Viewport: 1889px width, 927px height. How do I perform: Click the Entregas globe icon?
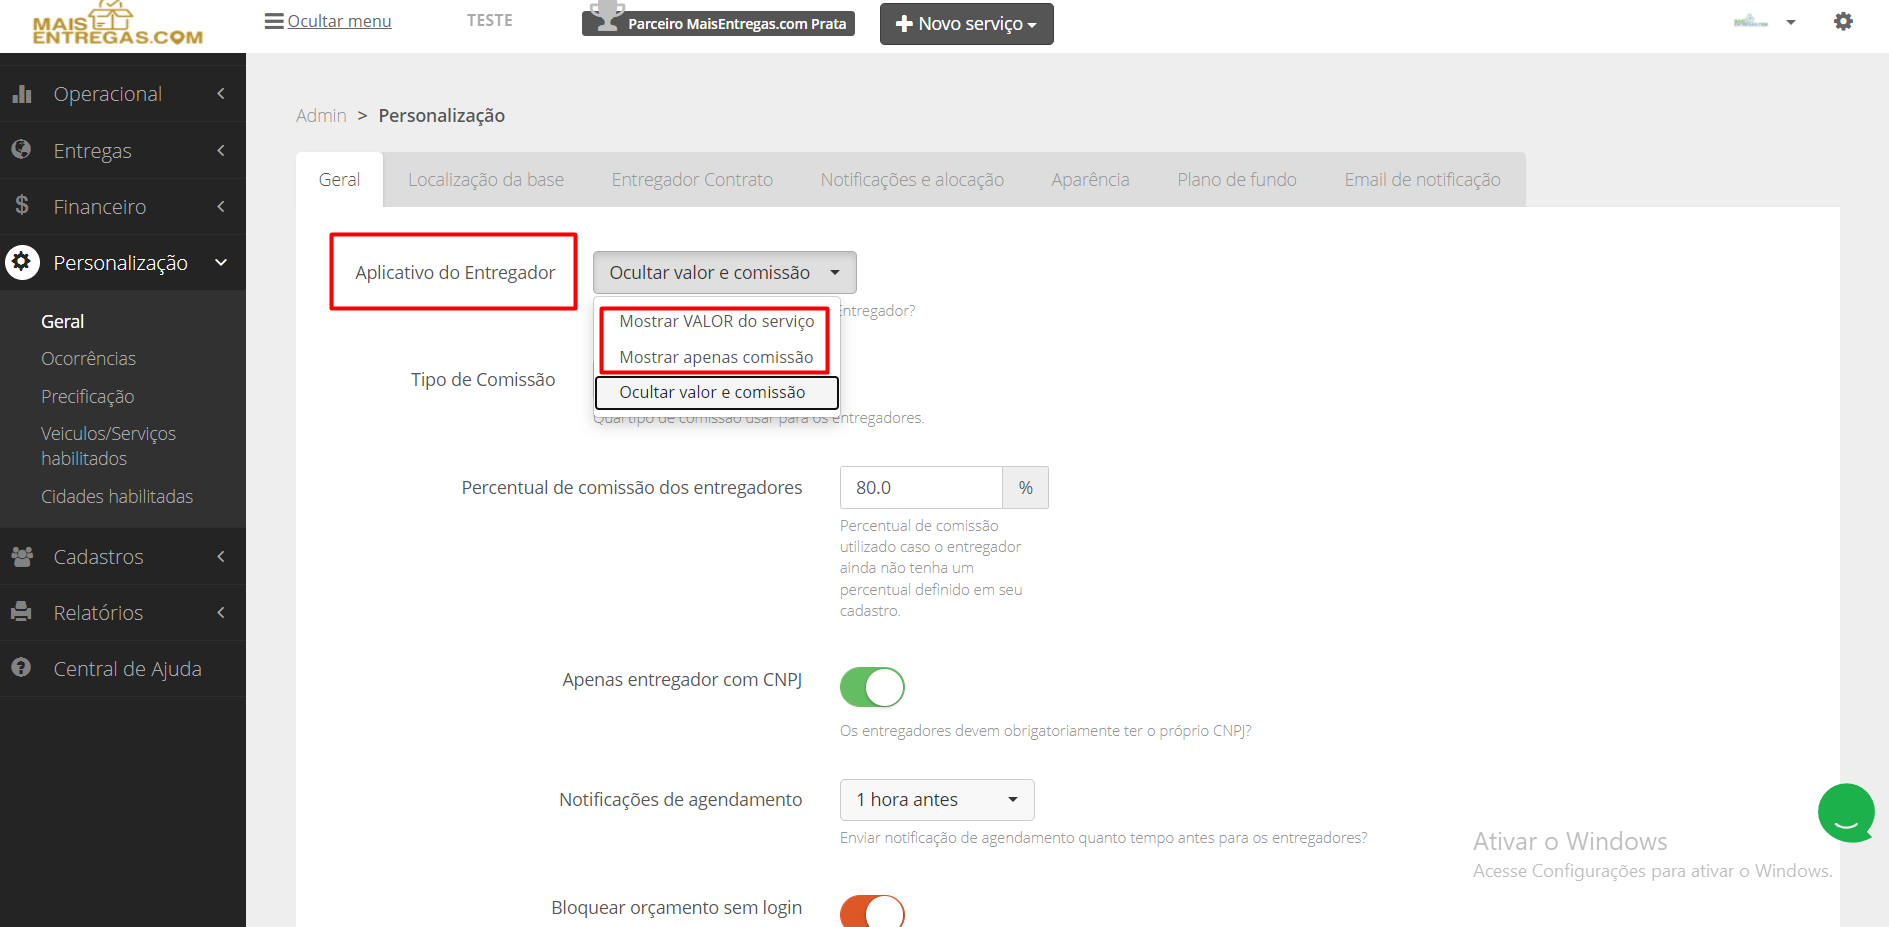coord(21,150)
